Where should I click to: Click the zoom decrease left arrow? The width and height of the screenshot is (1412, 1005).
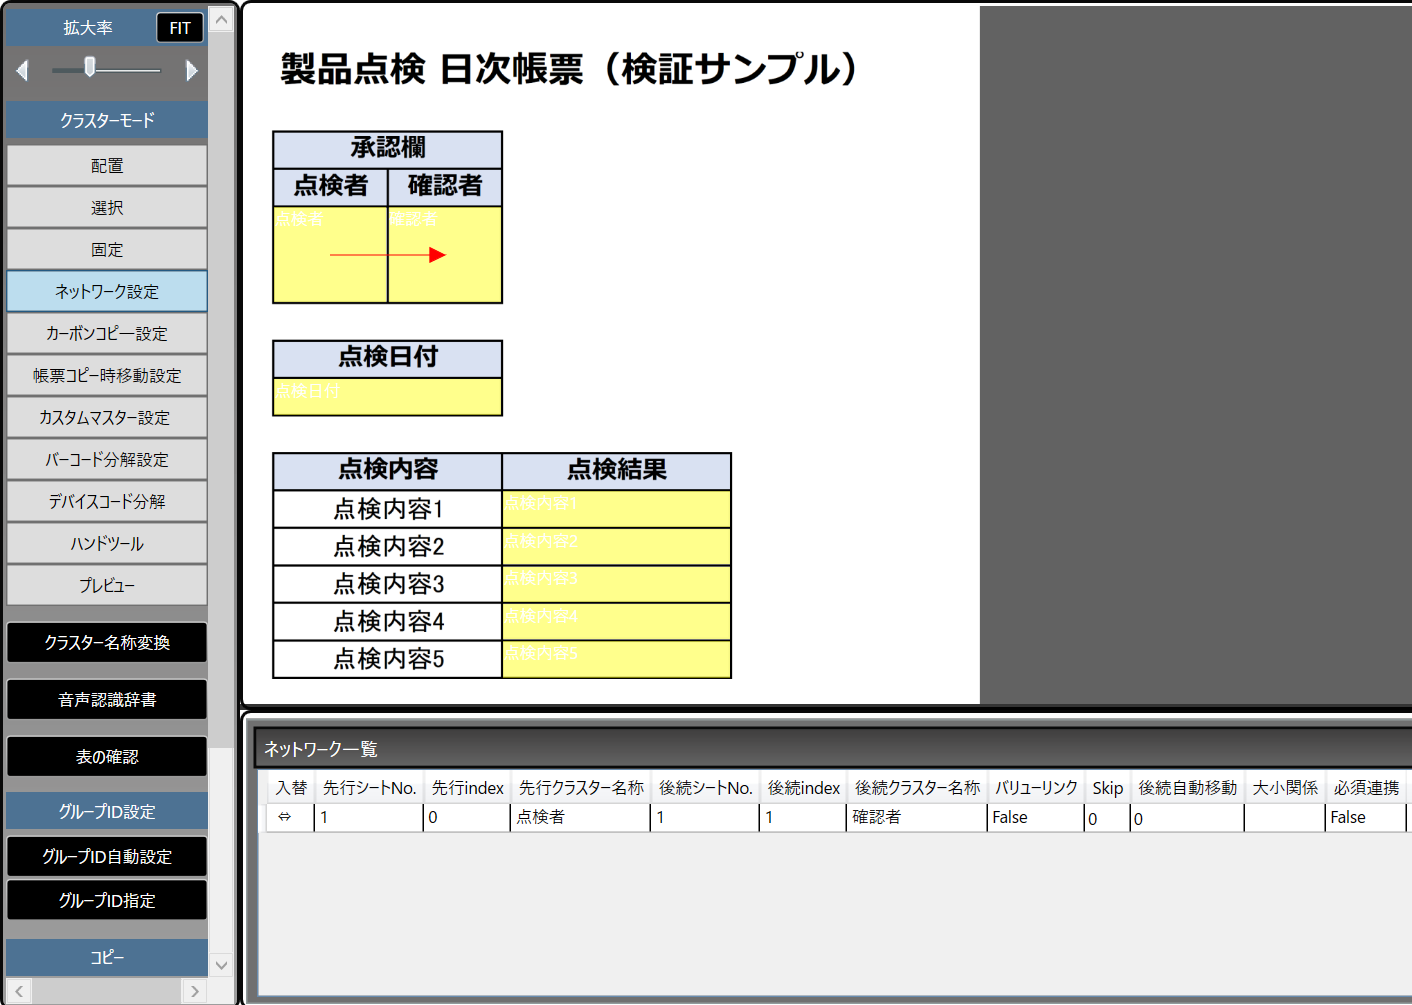23,70
